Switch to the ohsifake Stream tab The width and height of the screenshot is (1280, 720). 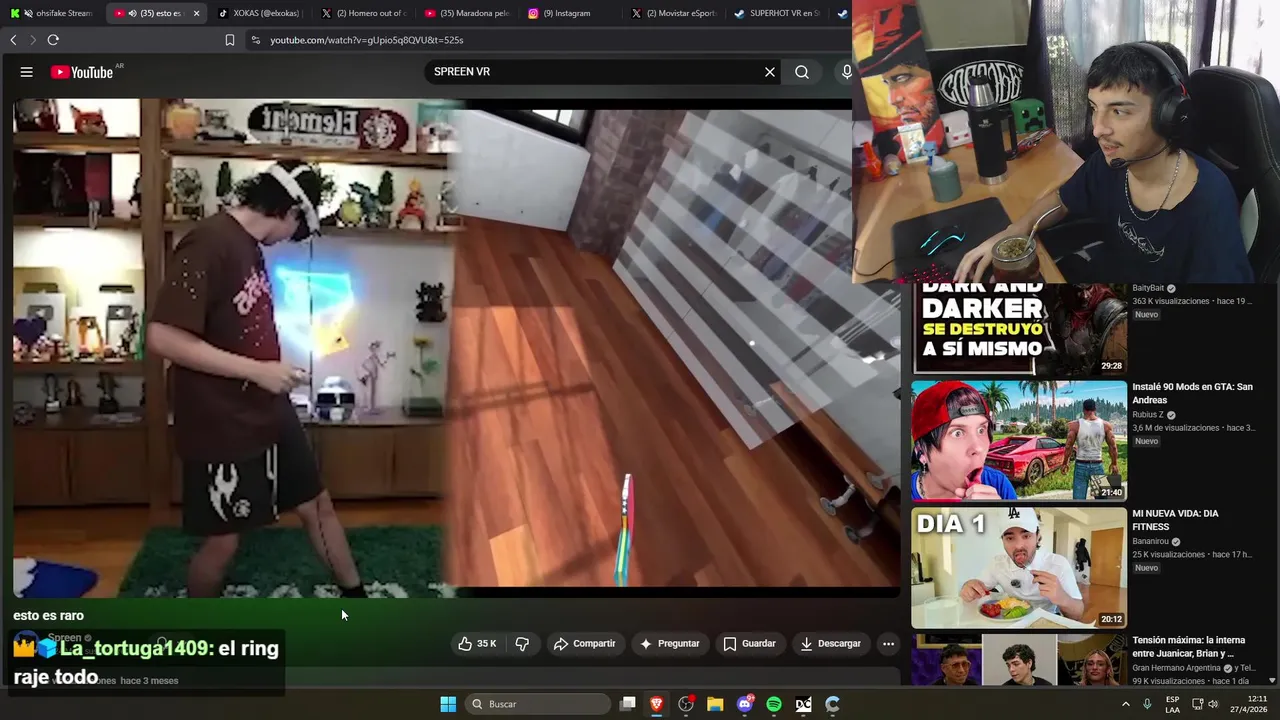51,13
